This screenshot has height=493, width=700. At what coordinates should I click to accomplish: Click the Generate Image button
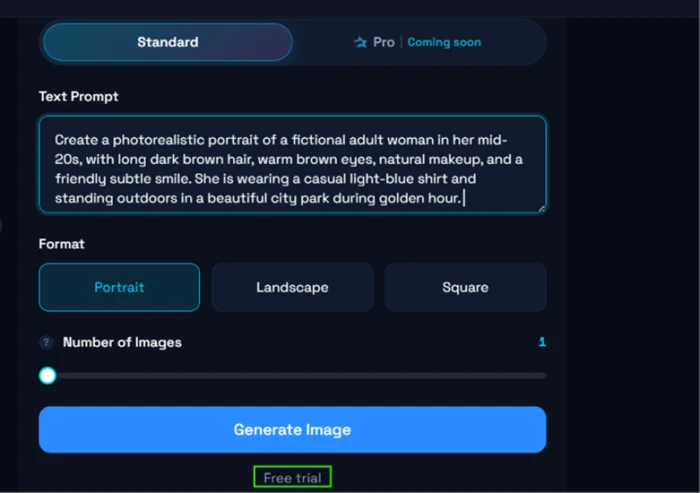(x=292, y=430)
